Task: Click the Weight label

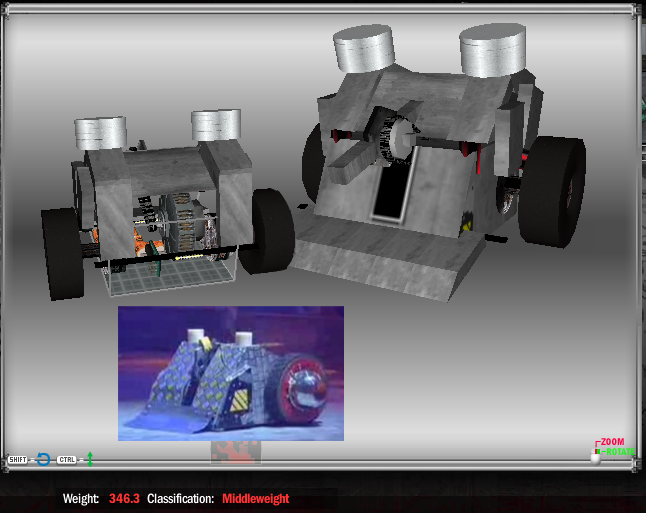Action: 81,499
